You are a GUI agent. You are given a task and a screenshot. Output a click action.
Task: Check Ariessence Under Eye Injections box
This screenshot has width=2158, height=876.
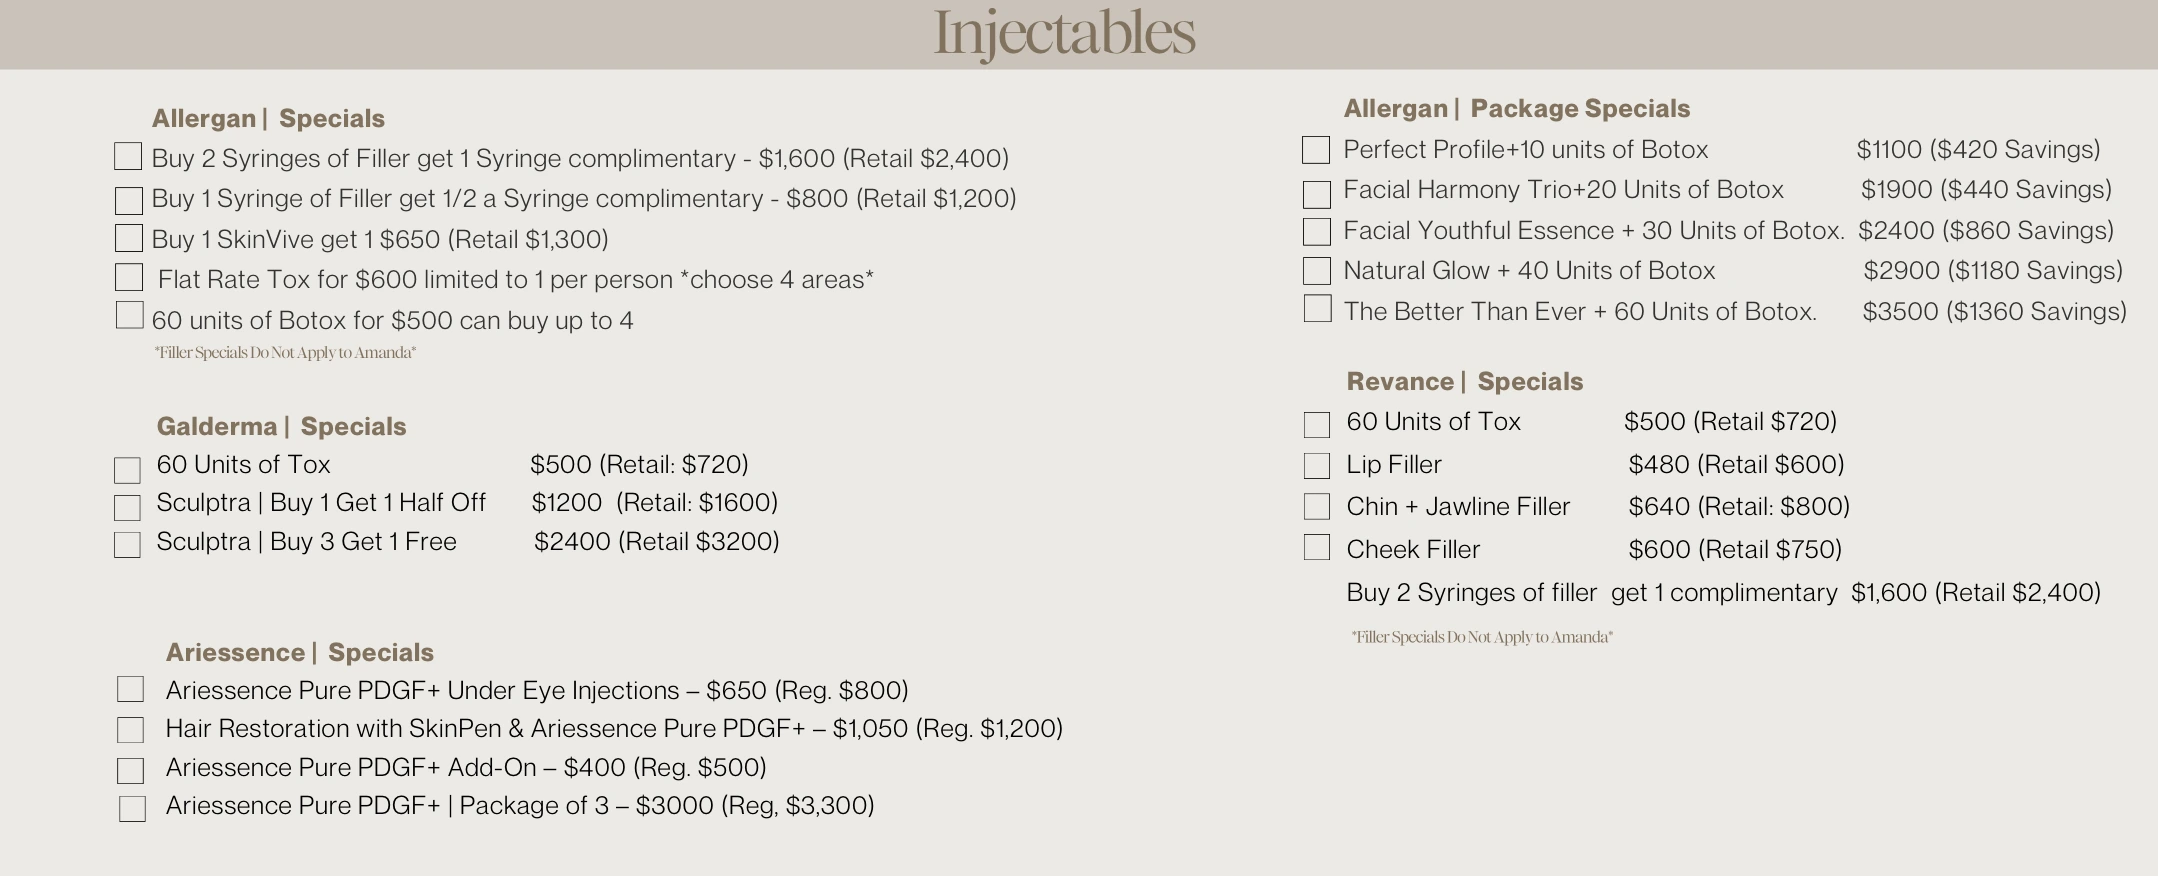(x=130, y=689)
